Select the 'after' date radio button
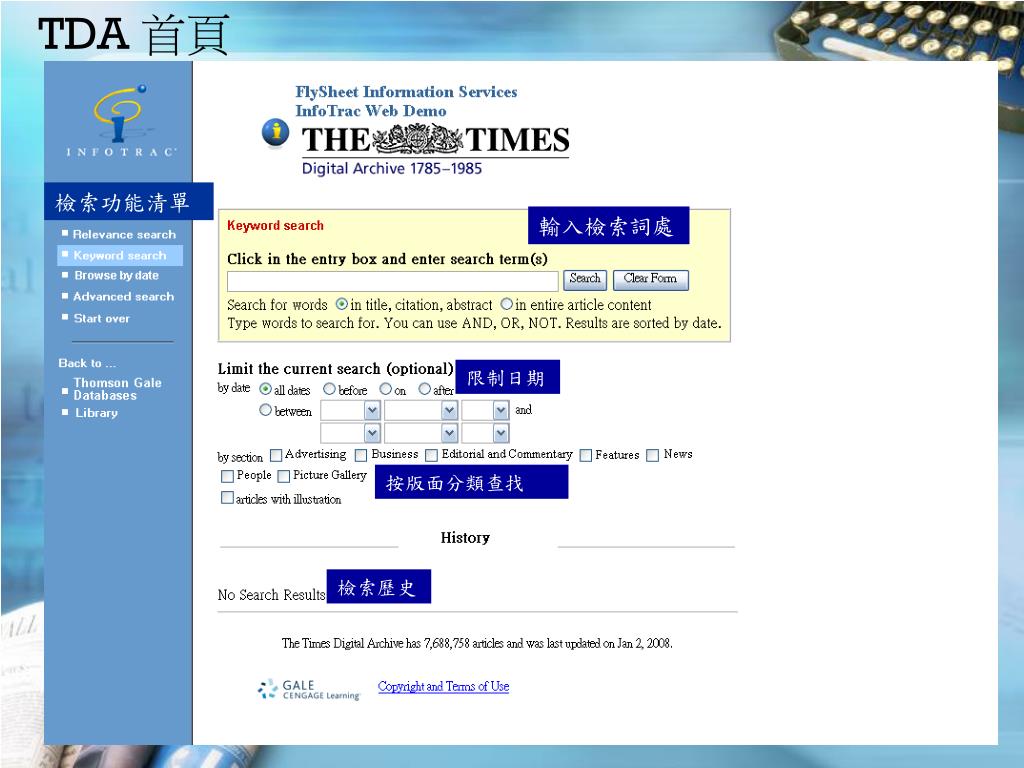1024x768 pixels. tap(425, 389)
